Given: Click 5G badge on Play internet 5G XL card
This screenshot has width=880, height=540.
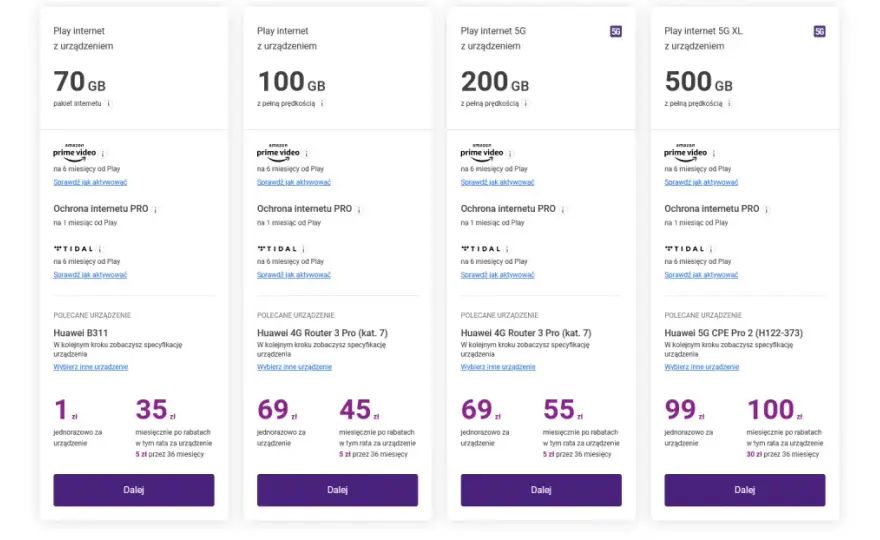Looking at the screenshot, I should coord(819,31).
